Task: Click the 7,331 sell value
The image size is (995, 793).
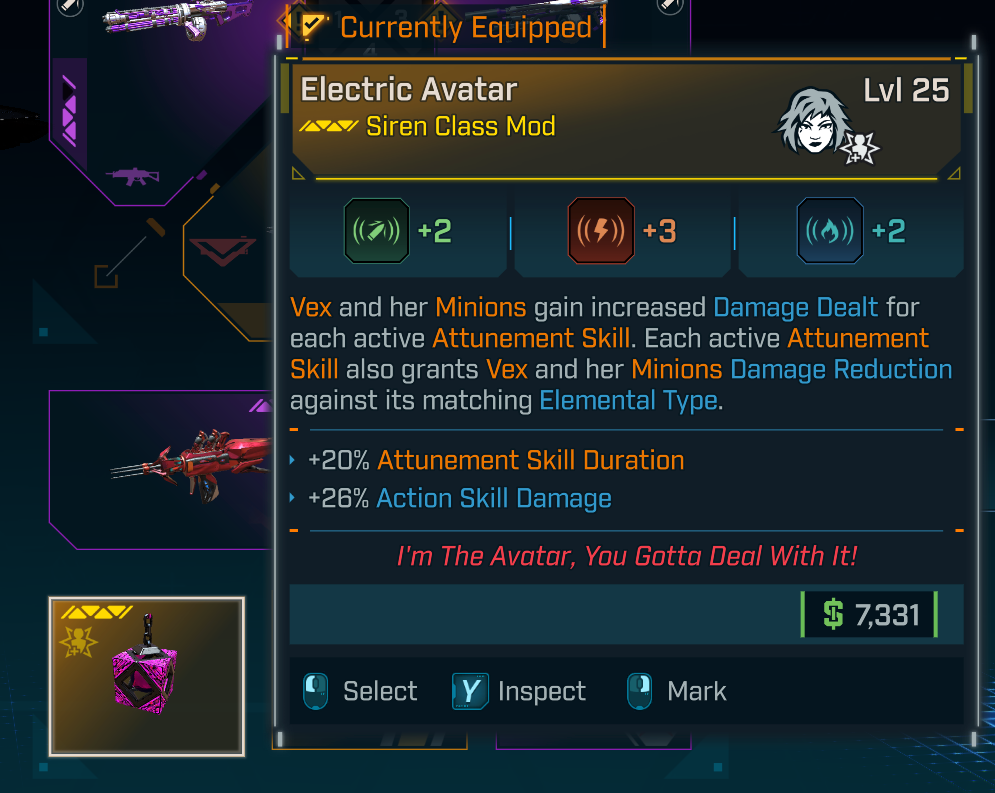Action: click(887, 615)
